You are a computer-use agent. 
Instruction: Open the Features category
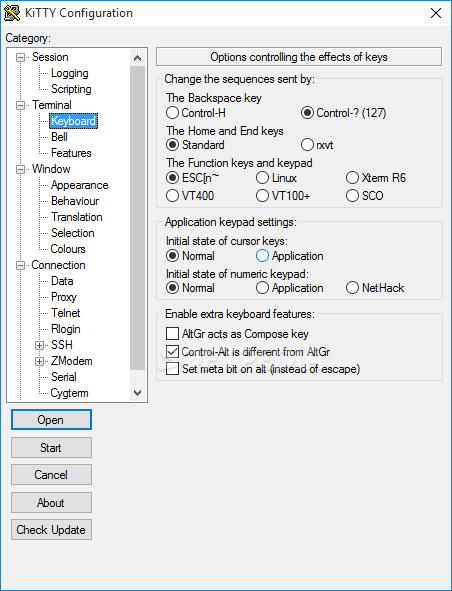click(71, 153)
